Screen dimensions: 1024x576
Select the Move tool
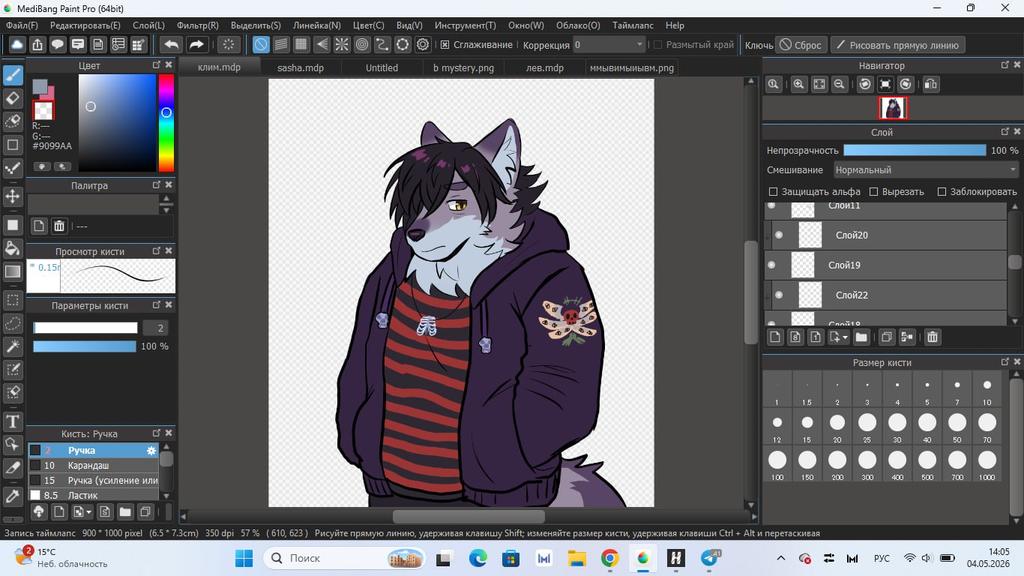pyautogui.click(x=12, y=196)
